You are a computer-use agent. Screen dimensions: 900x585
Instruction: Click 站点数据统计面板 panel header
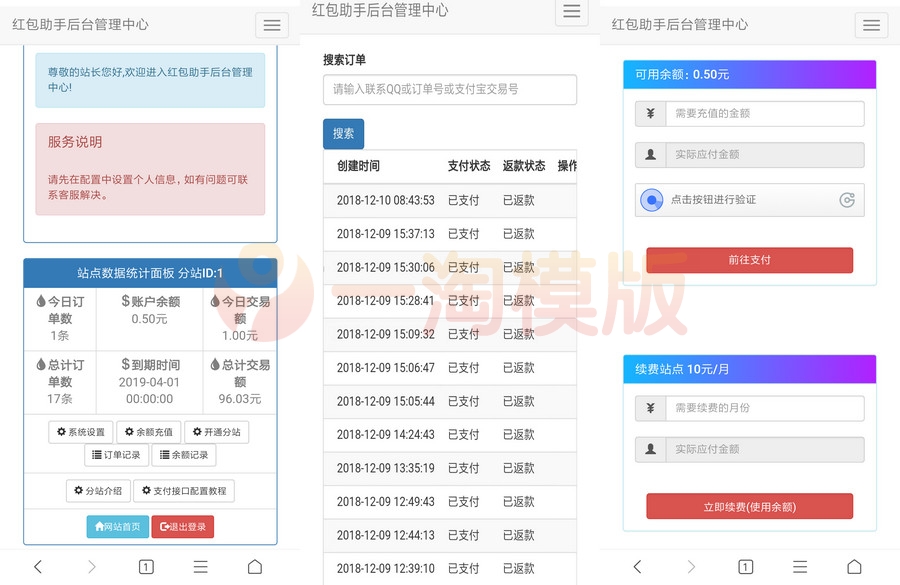point(150,273)
